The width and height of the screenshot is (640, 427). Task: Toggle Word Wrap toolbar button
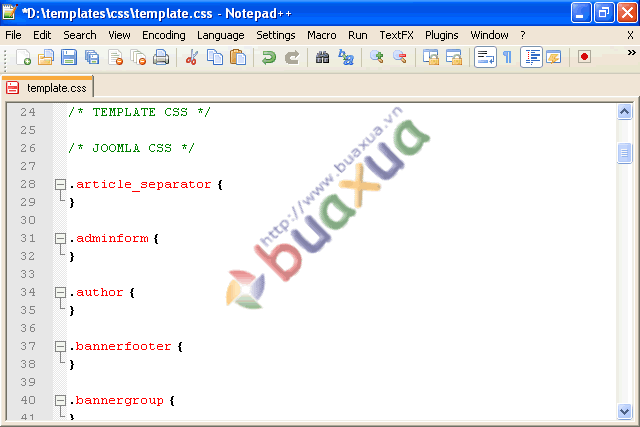[x=485, y=57]
